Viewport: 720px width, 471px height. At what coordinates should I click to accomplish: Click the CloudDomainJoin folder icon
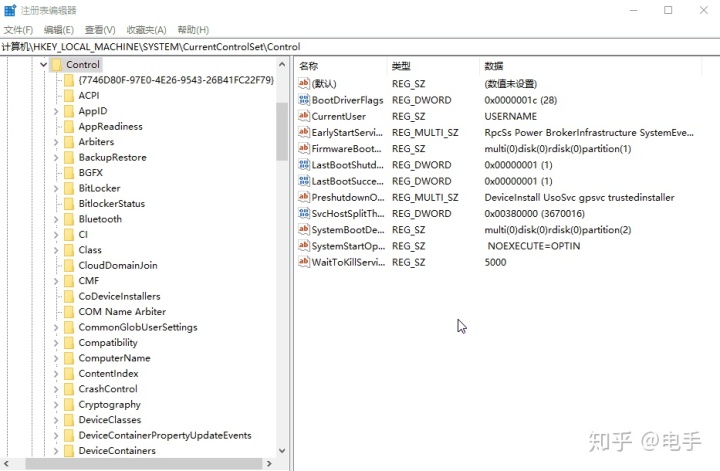click(69, 265)
